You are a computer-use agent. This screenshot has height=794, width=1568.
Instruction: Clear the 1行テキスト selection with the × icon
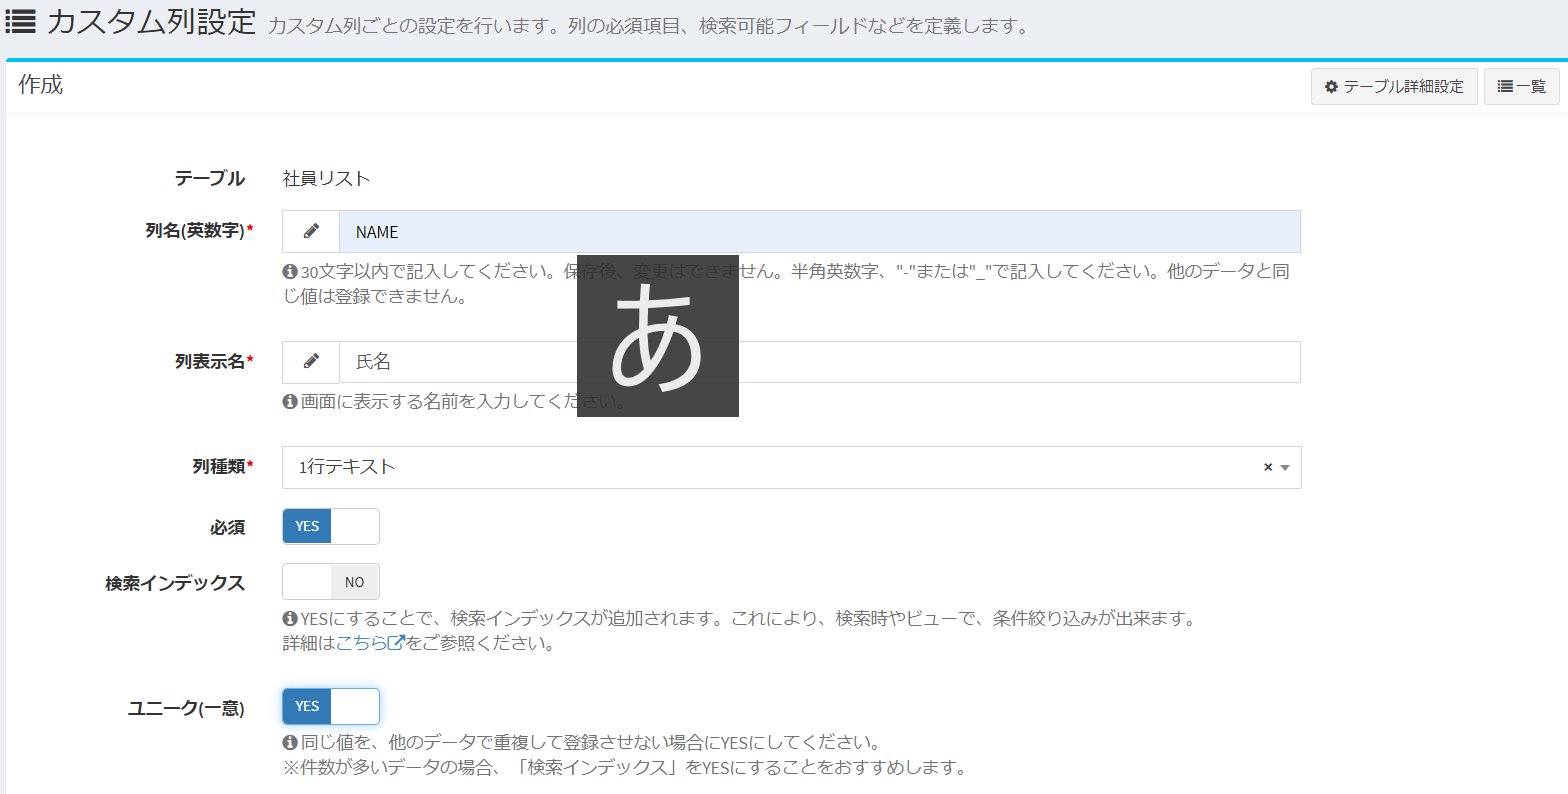click(1268, 467)
